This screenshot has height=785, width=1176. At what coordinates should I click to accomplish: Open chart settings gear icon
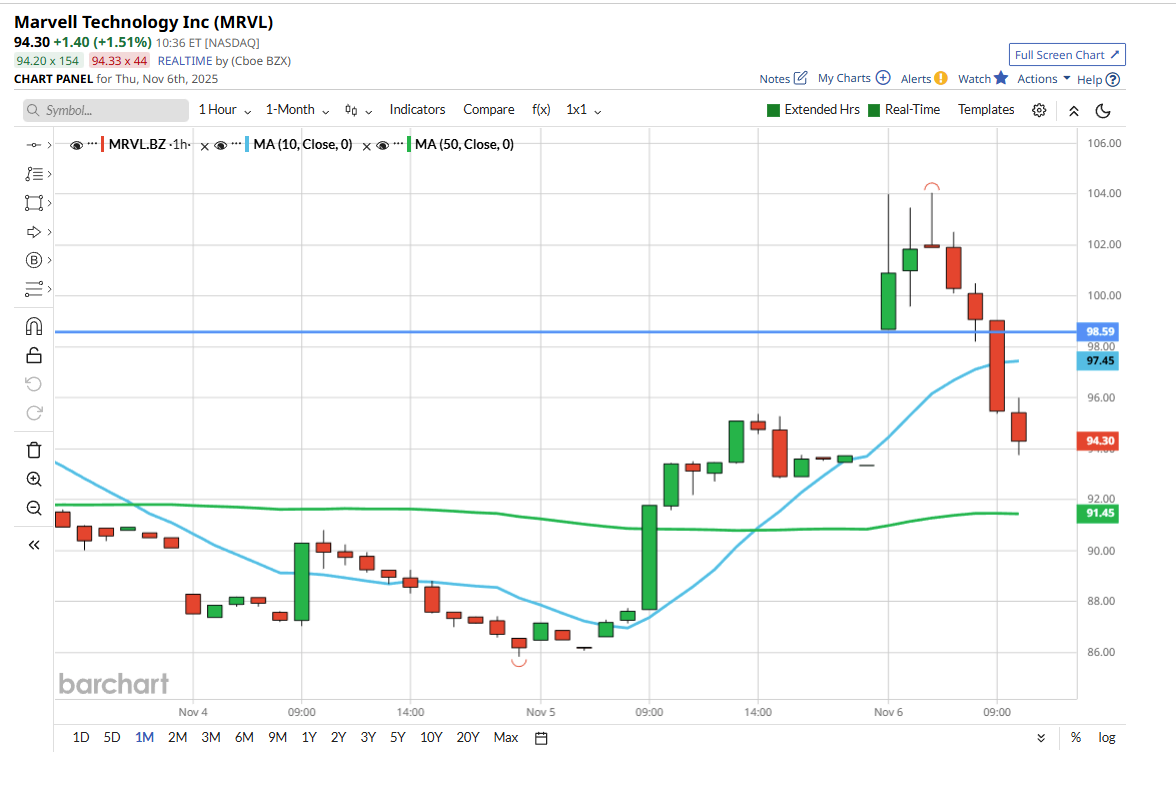pos(1039,110)
